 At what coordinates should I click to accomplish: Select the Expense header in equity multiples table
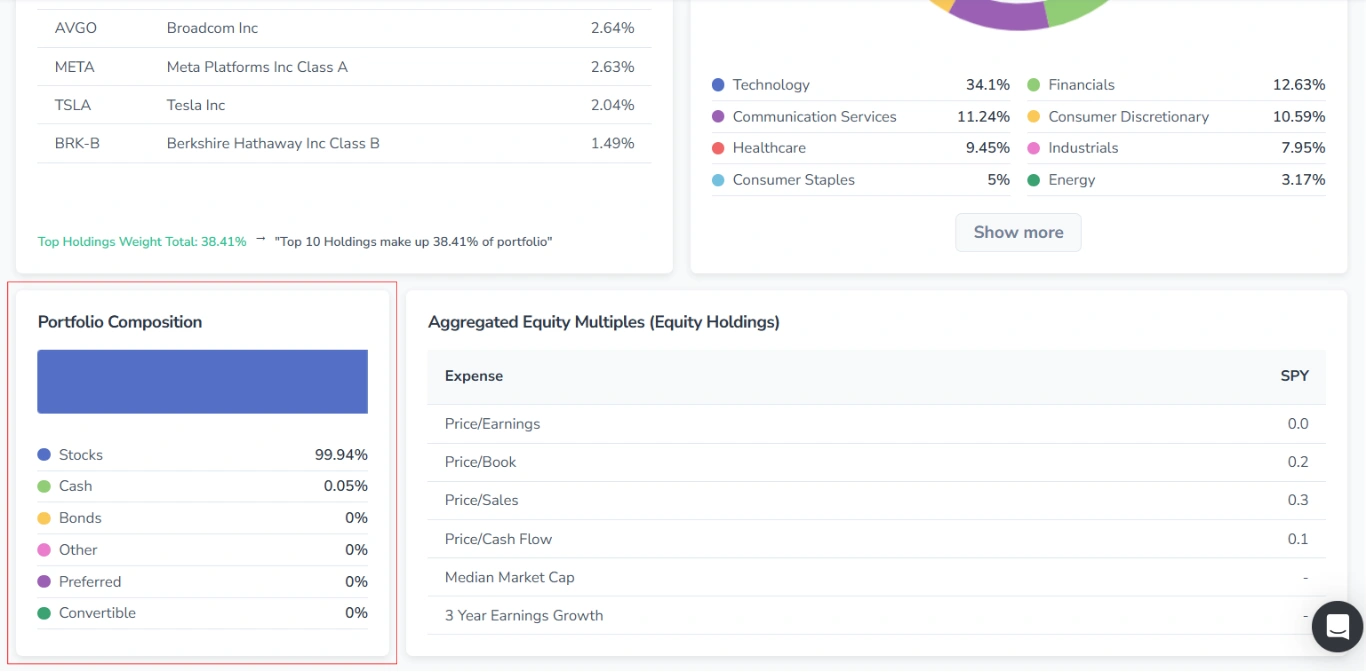[474, 376]
